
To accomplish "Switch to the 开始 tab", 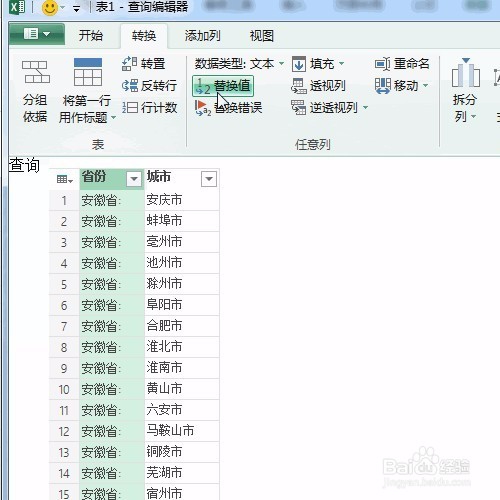I will (91, 35).
